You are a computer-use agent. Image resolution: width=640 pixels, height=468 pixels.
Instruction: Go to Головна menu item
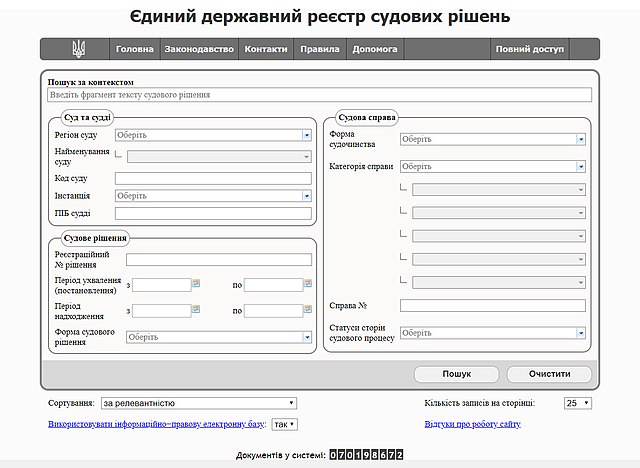(135, 49)
